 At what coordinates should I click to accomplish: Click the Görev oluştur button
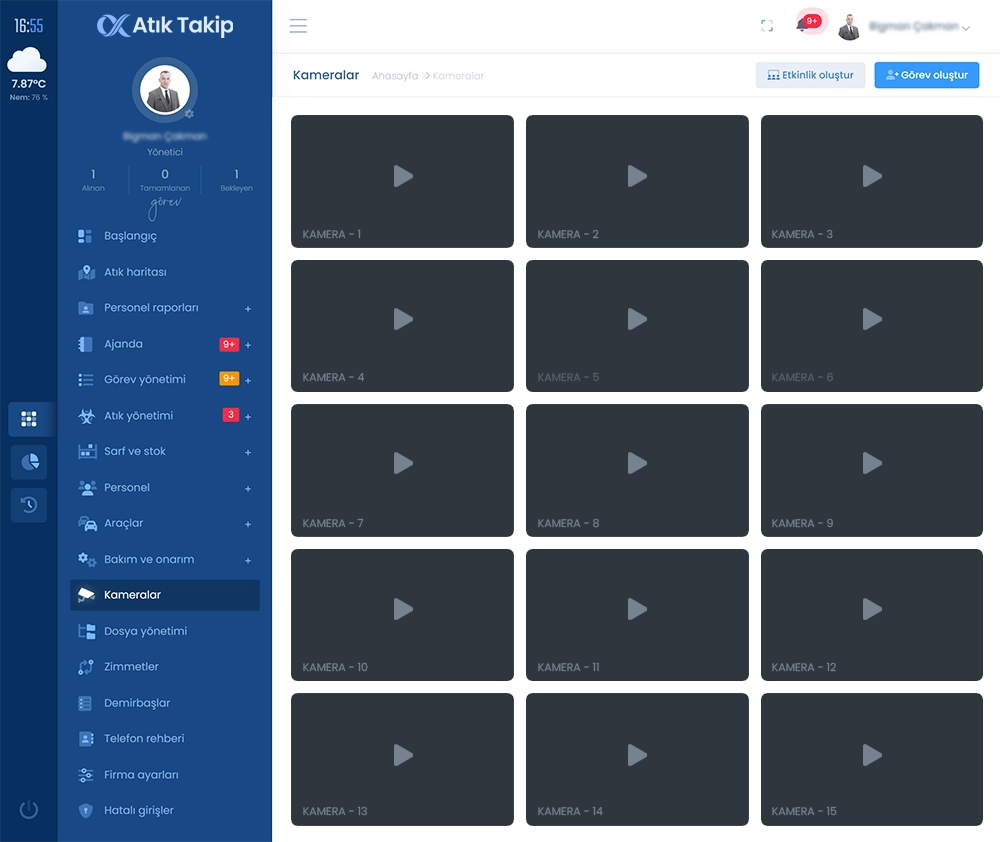click(x=926, y=75)
